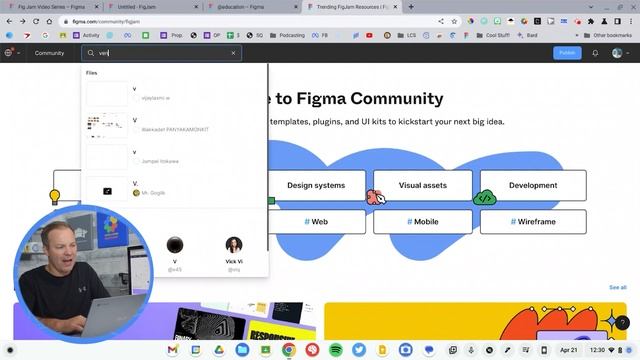Open the globe workspace dropdown

pyautogui.click(x=11, y=53)
